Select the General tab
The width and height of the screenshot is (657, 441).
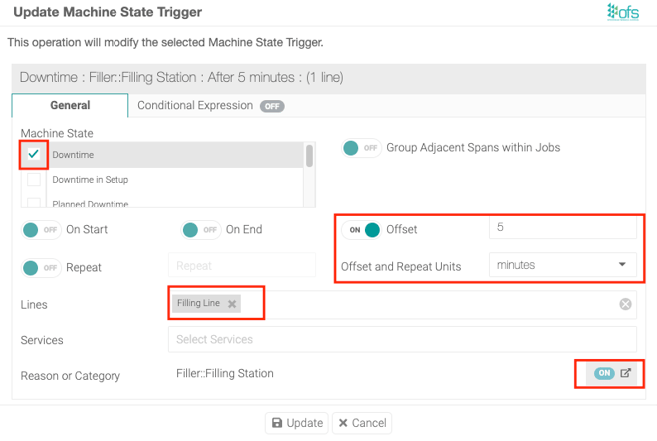70,105
